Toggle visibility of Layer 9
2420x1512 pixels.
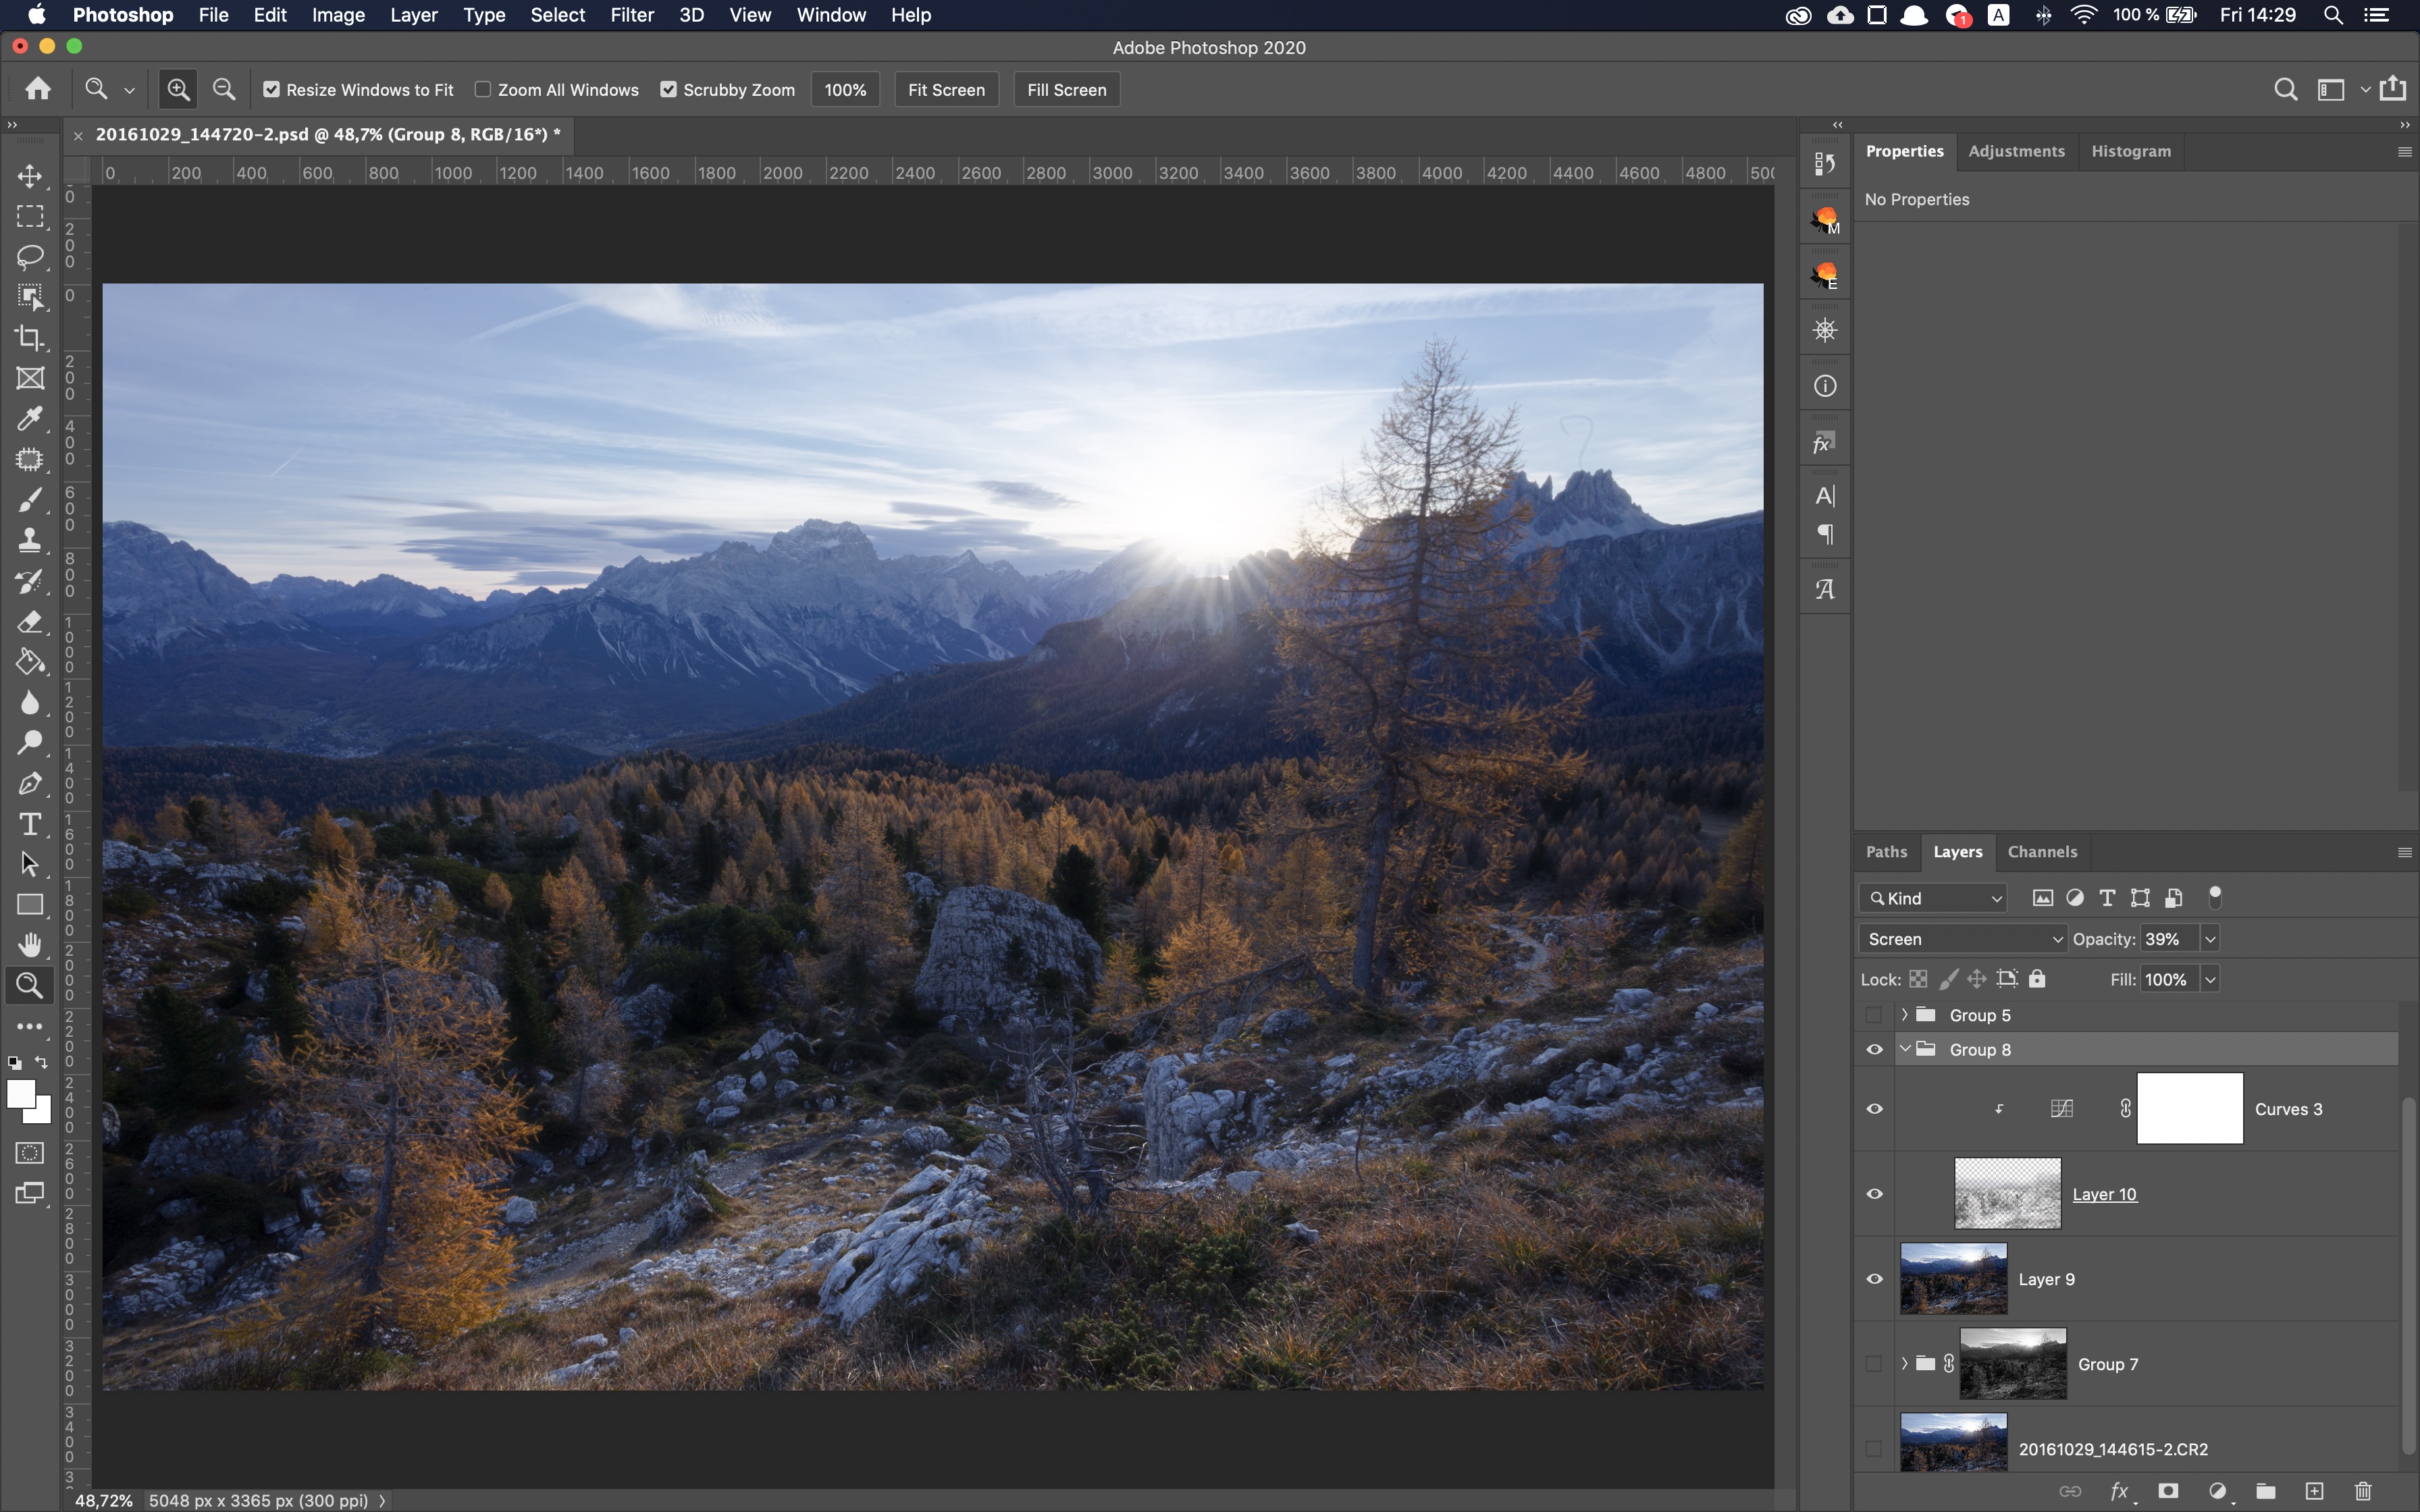tap(1873, 1277)
